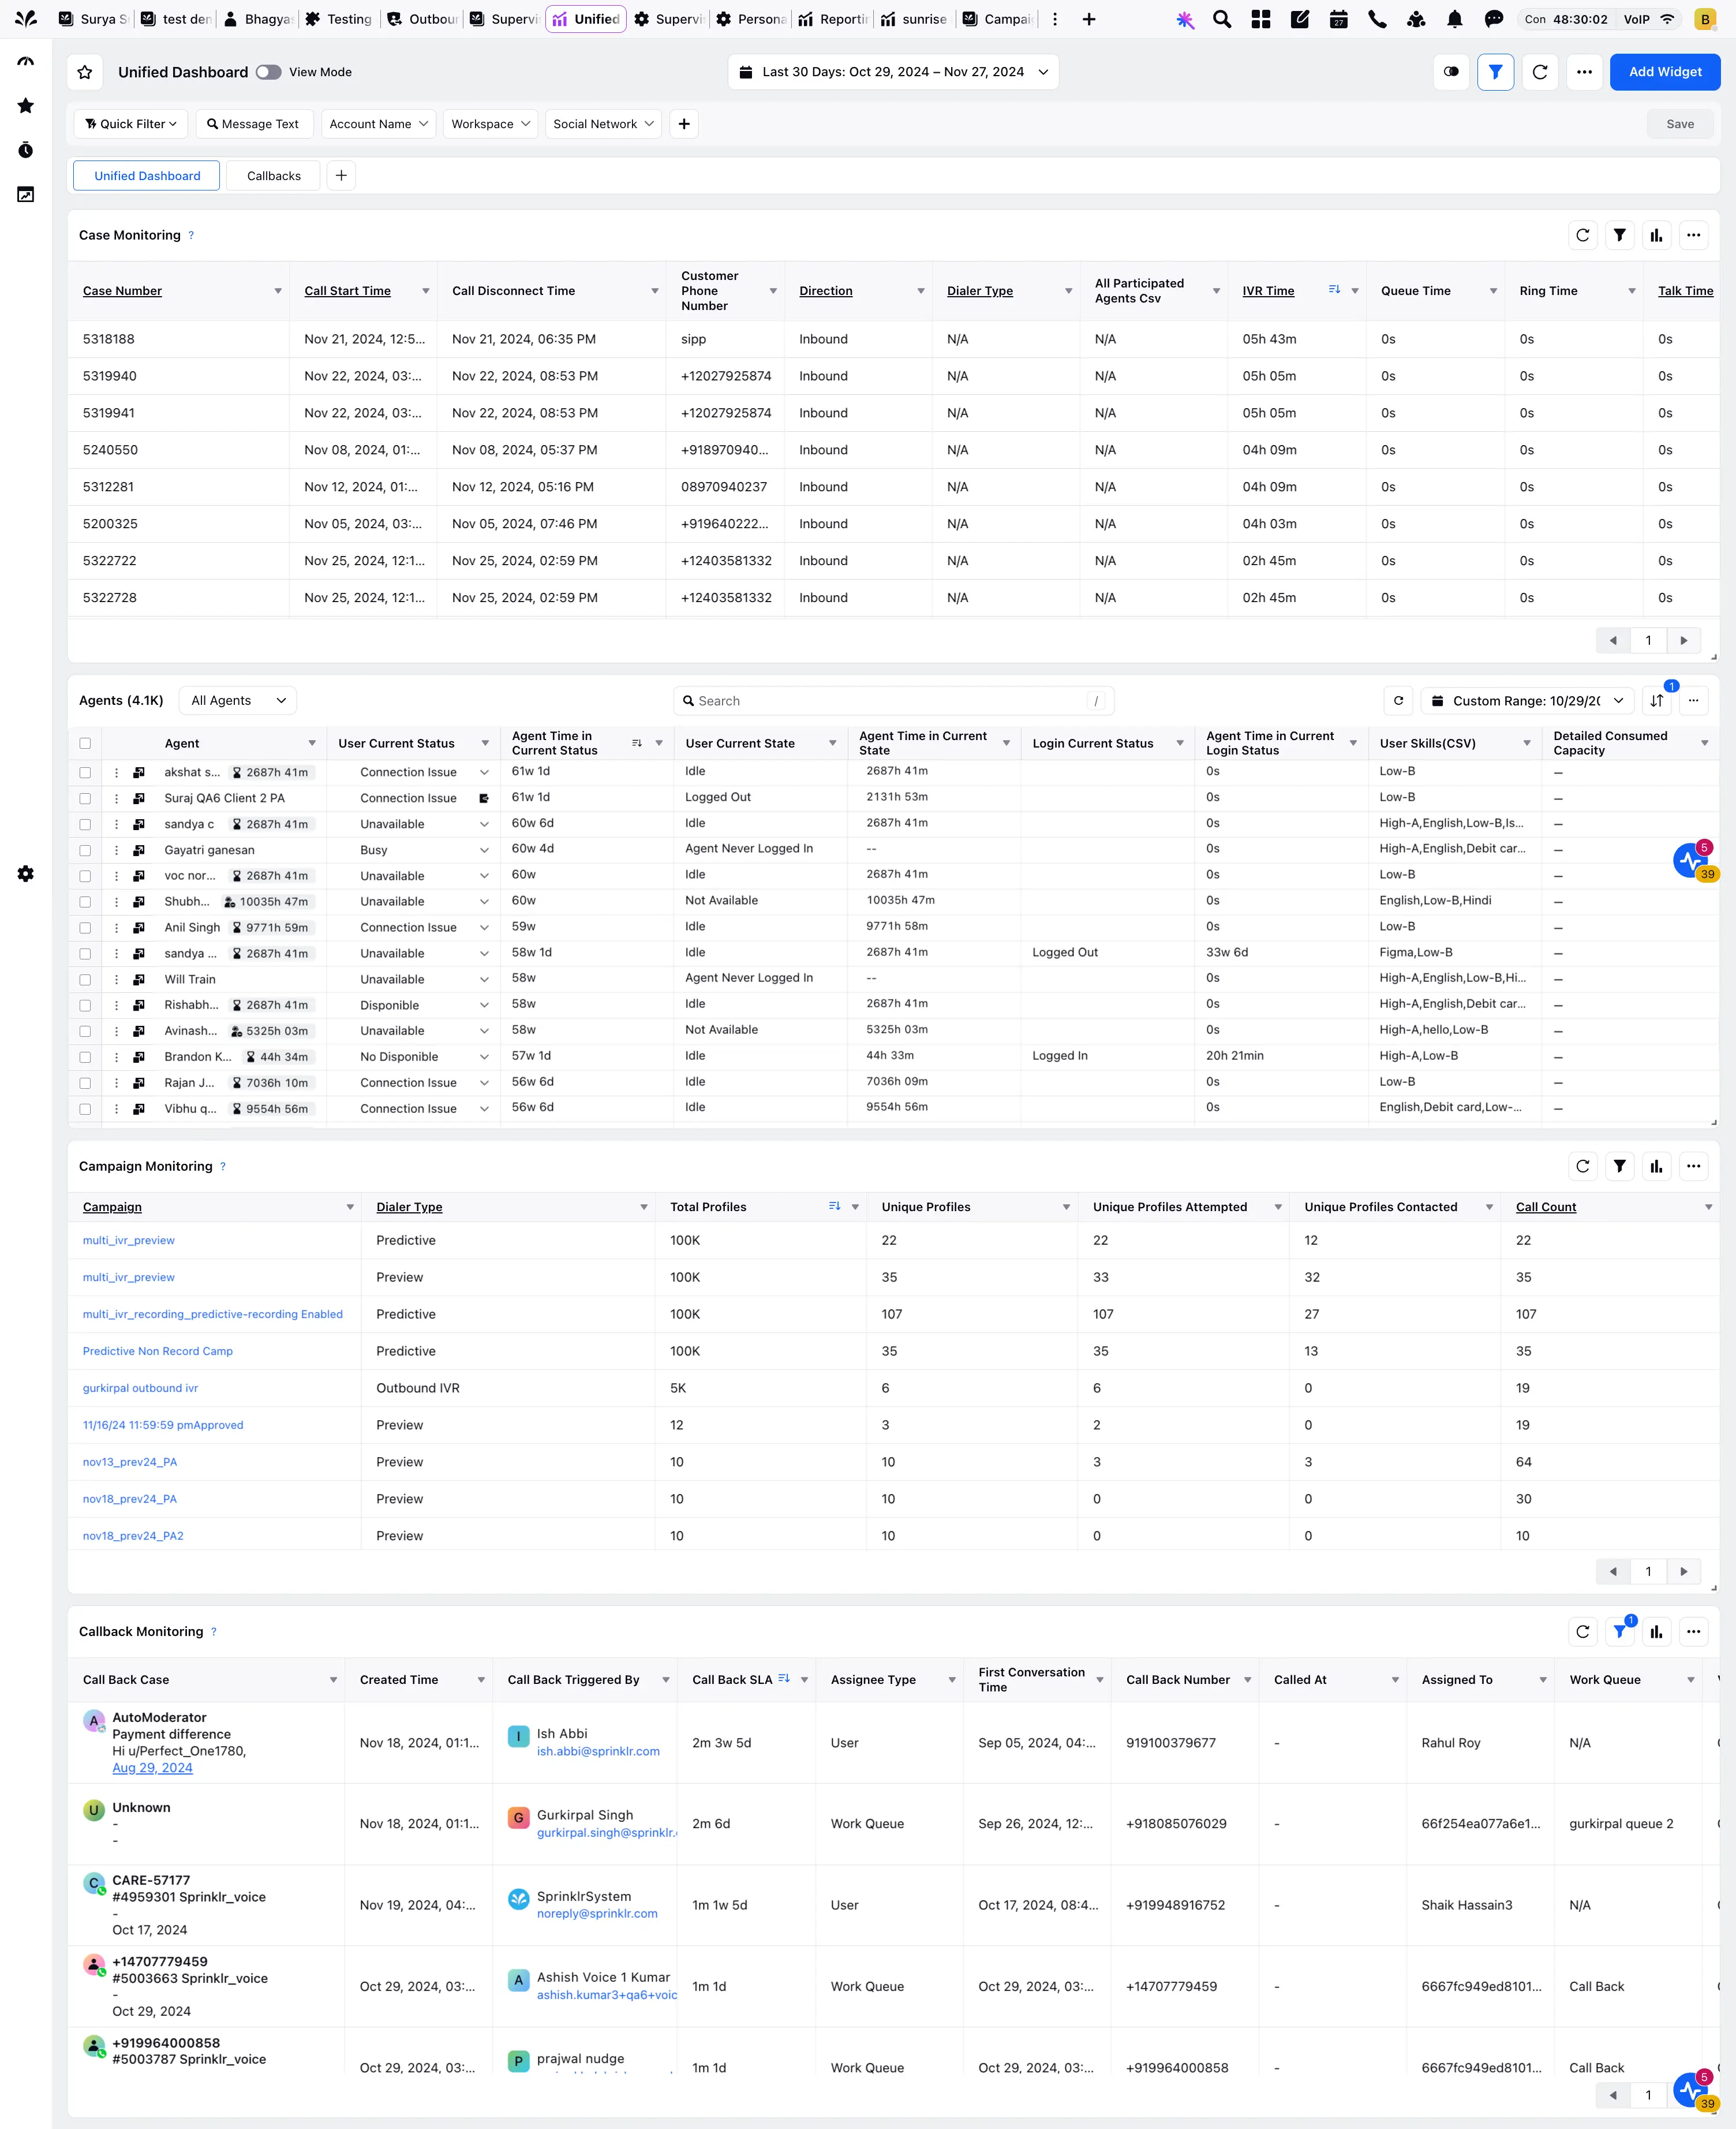Star the Unified Dashboard as favorite
1736x2129 pixels.
point(85,71)
